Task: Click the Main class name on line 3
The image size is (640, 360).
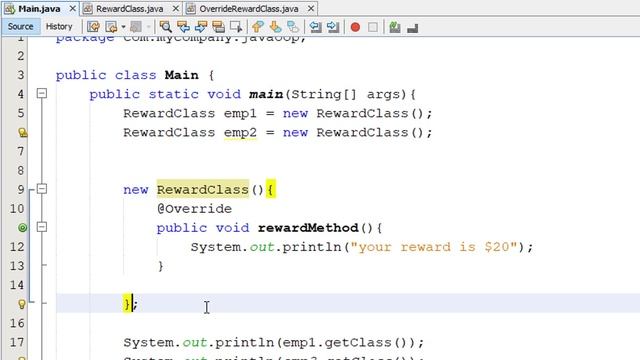Action: (x=182, y=75)
